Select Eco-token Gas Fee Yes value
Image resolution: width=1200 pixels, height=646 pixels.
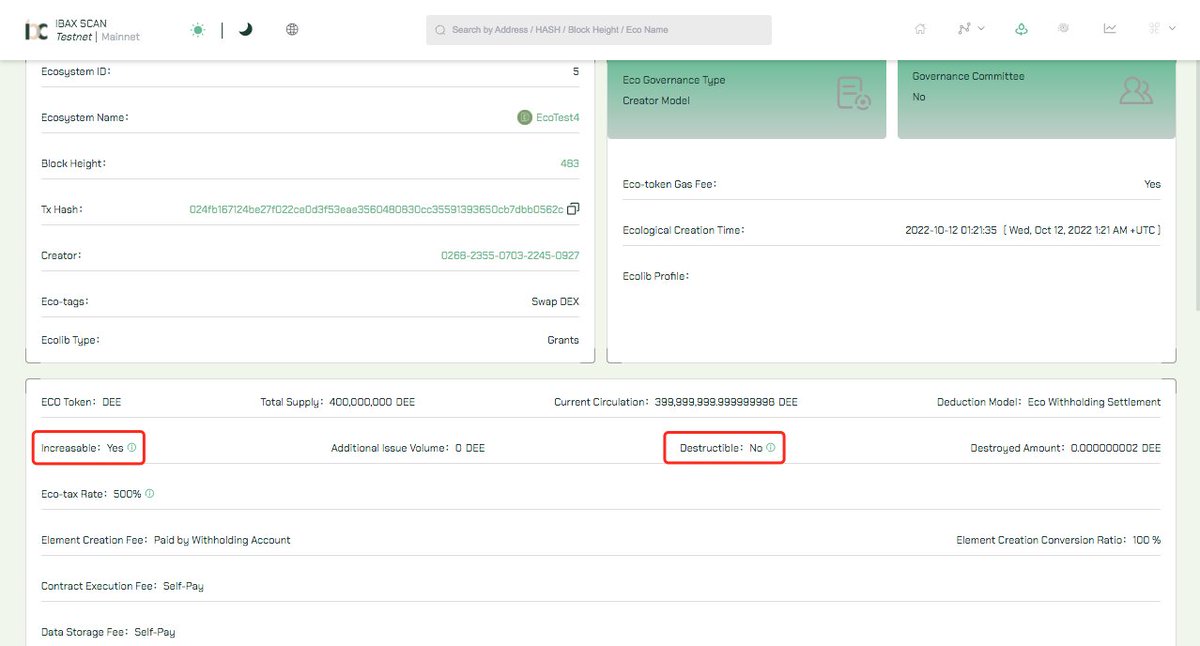1153,184
